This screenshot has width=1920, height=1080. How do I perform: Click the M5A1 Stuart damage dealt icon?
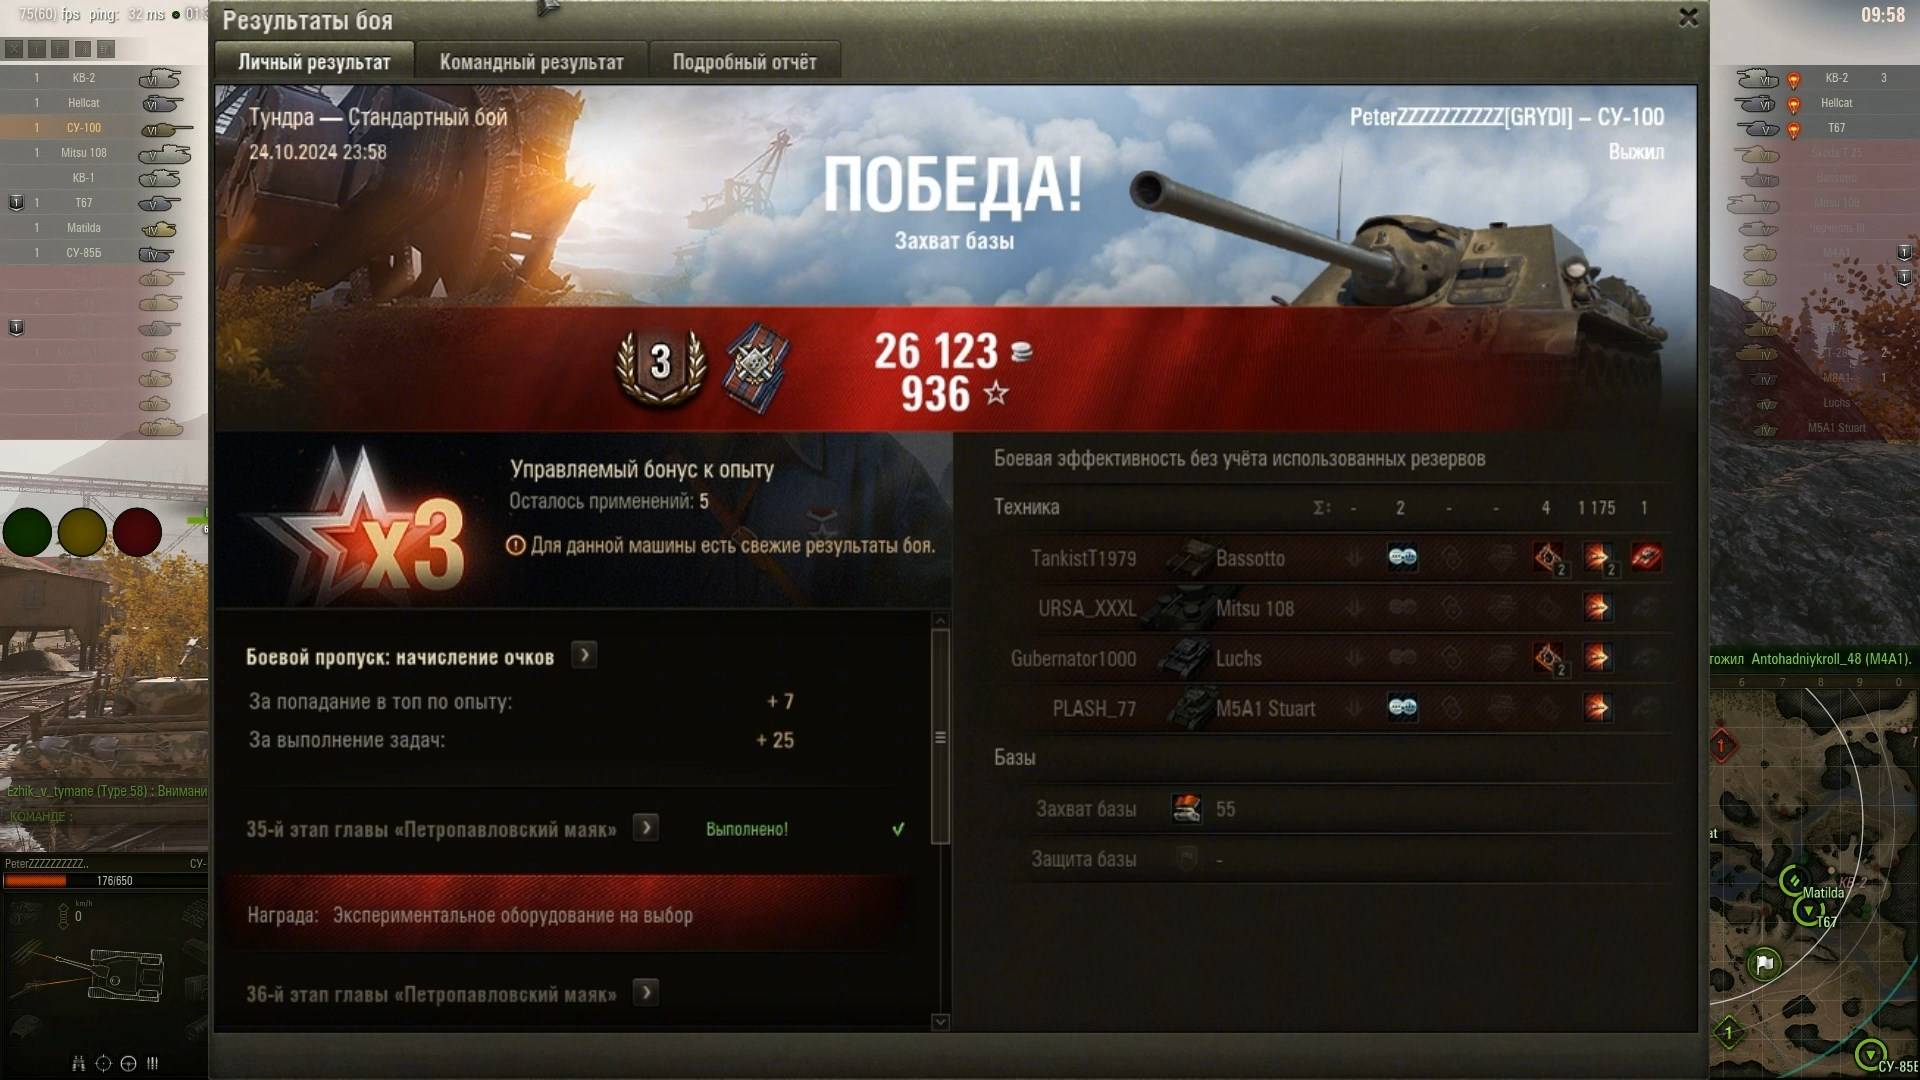pos(1597,708)
